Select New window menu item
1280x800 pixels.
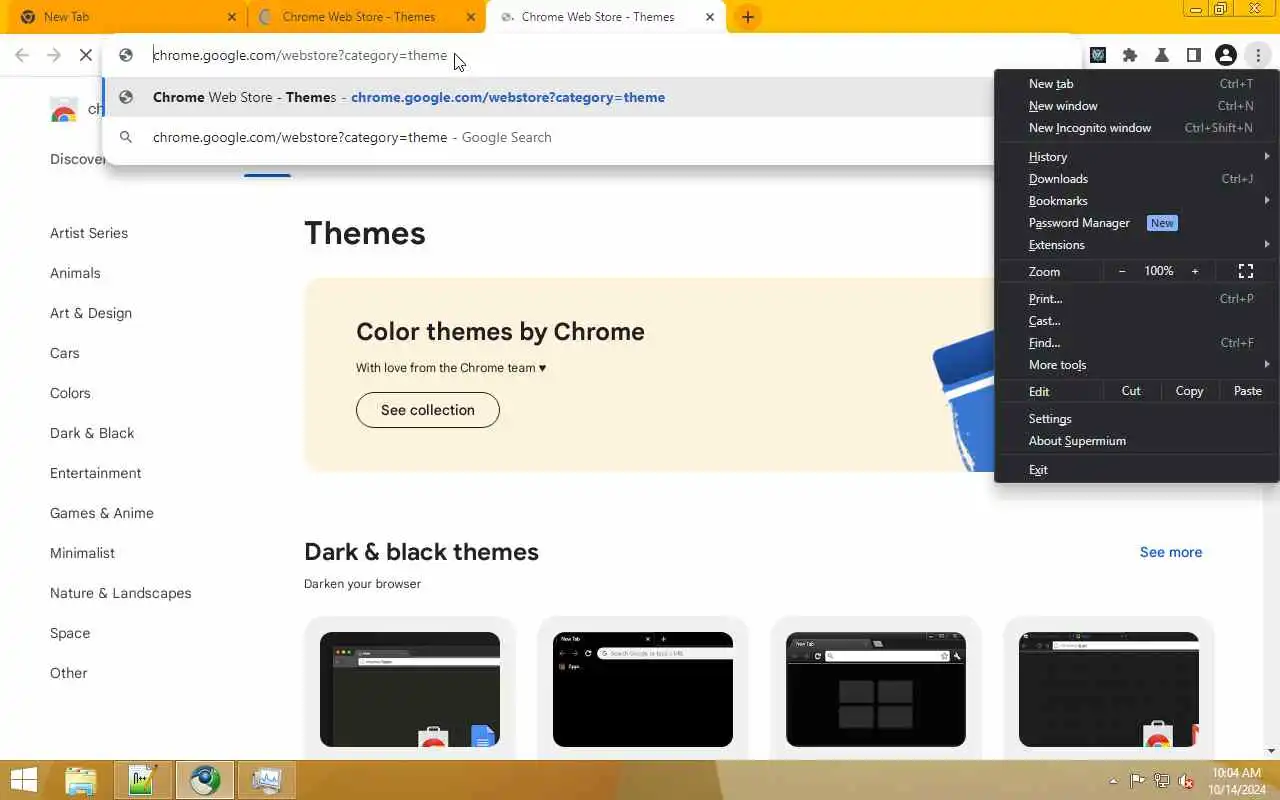(1136, 106)
